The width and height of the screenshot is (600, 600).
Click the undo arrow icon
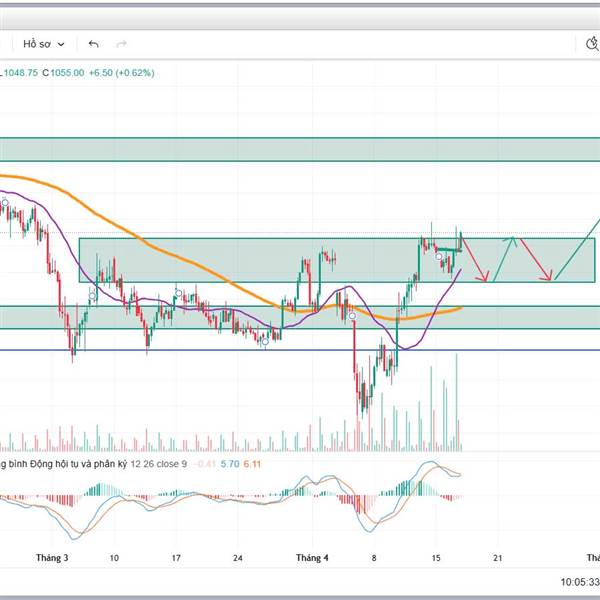[x=94, y=44]
